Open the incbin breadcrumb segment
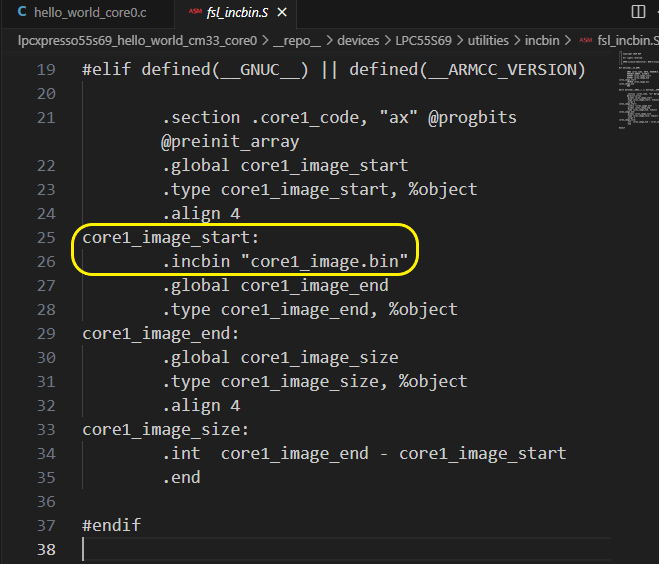The image size is (659, 564). click(x=542, y=40)
